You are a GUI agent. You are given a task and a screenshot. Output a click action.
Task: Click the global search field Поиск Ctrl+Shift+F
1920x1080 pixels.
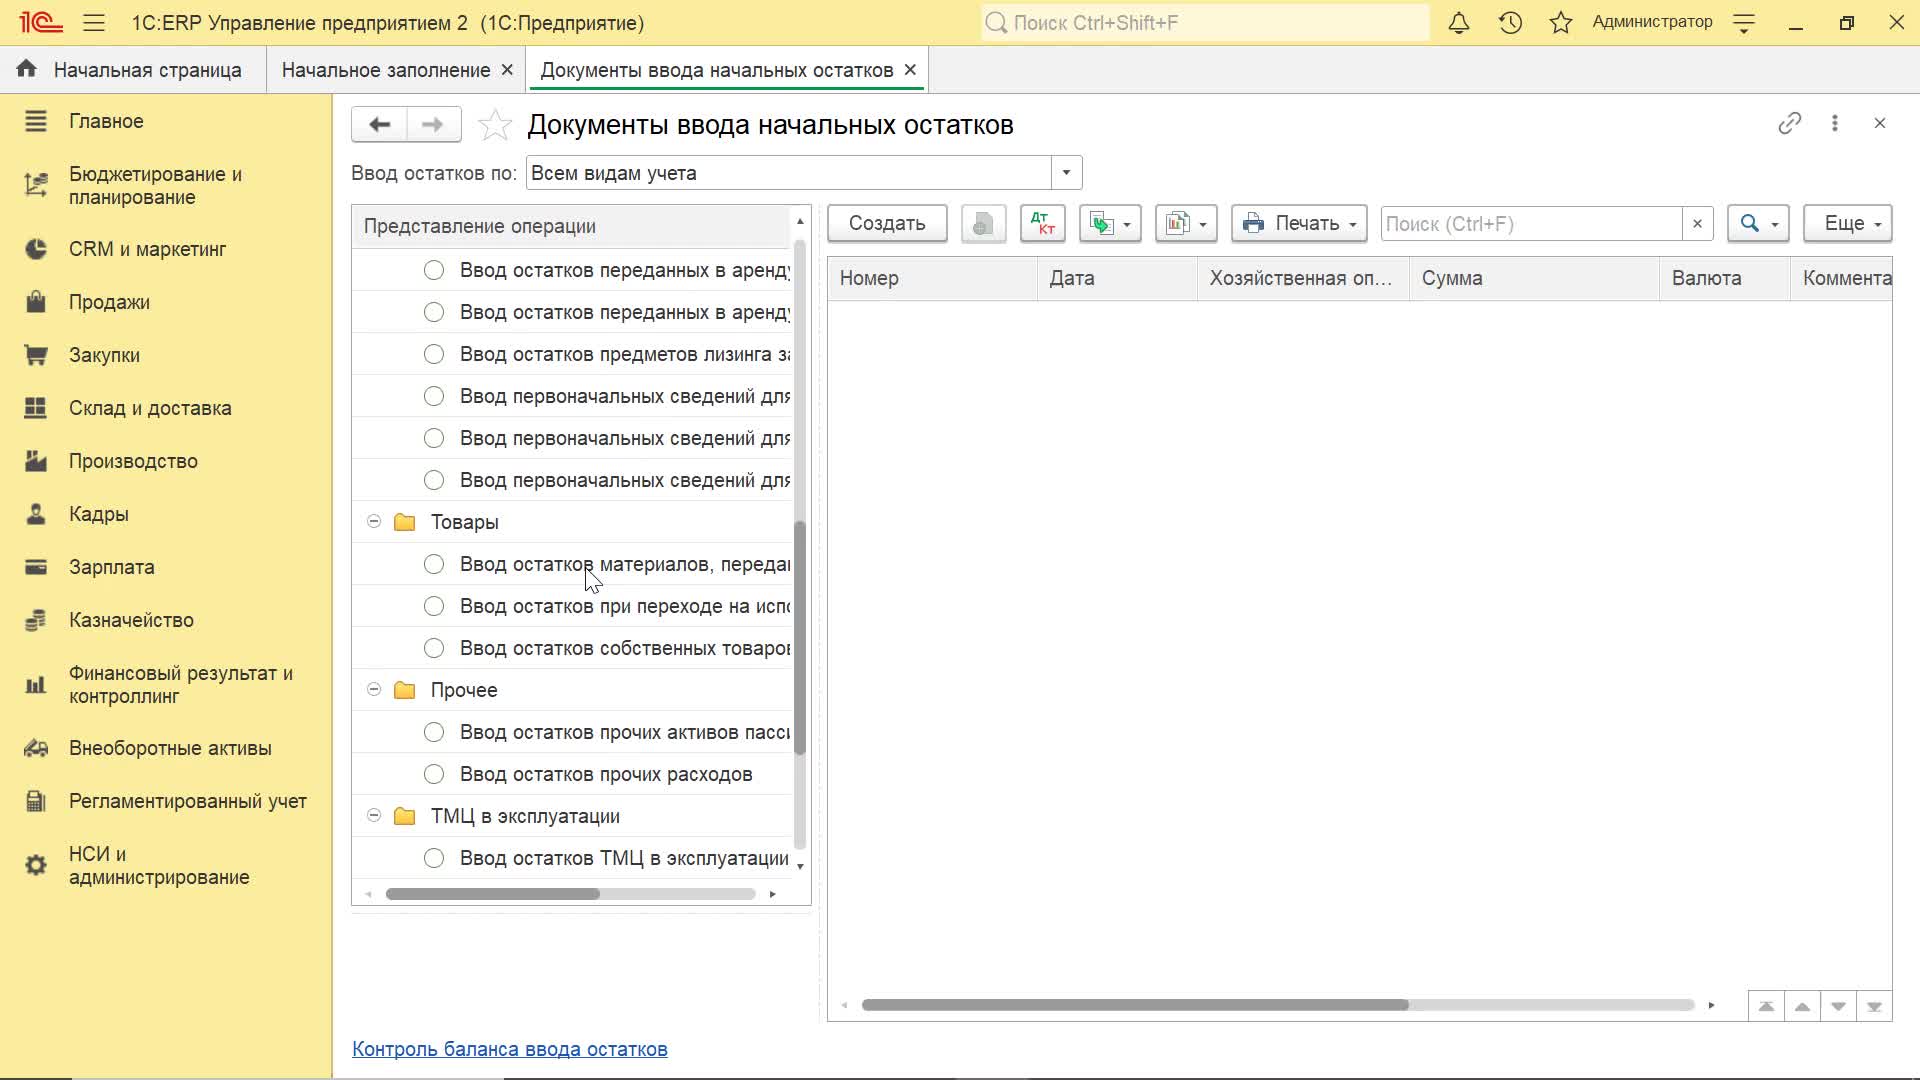(x=1205, y=22)
